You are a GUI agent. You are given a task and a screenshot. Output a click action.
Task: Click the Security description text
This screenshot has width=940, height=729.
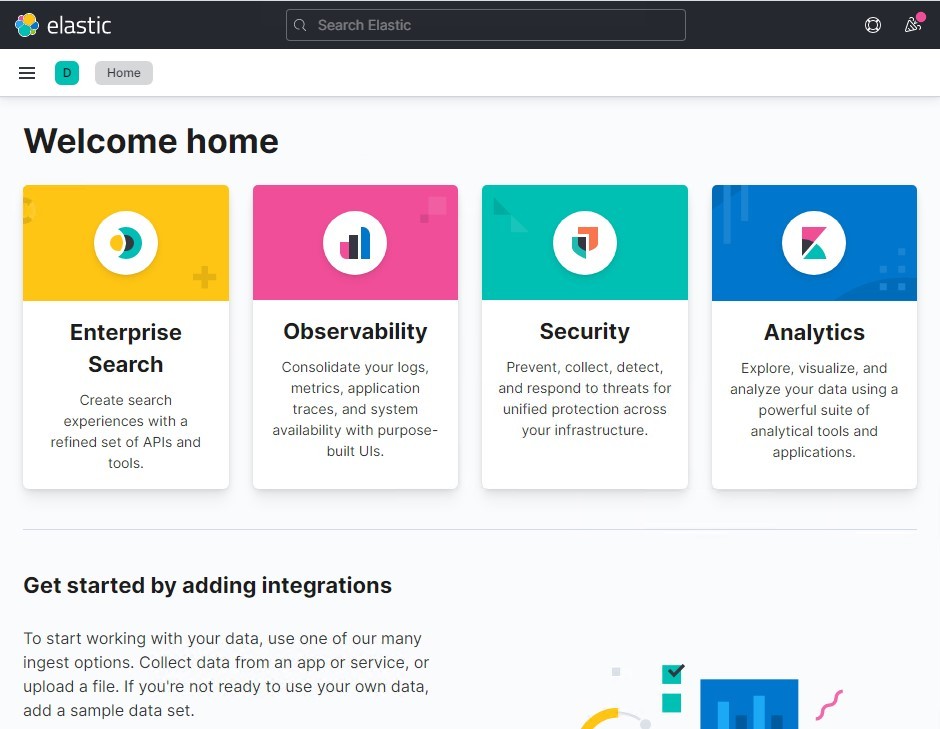[585, 398]
